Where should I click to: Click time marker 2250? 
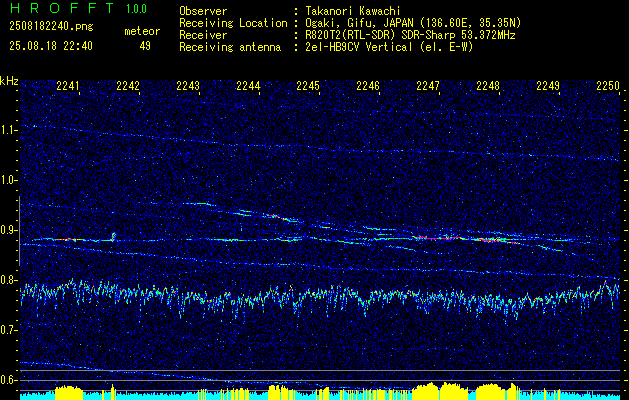pyautogui.click(x=608, y=86)
